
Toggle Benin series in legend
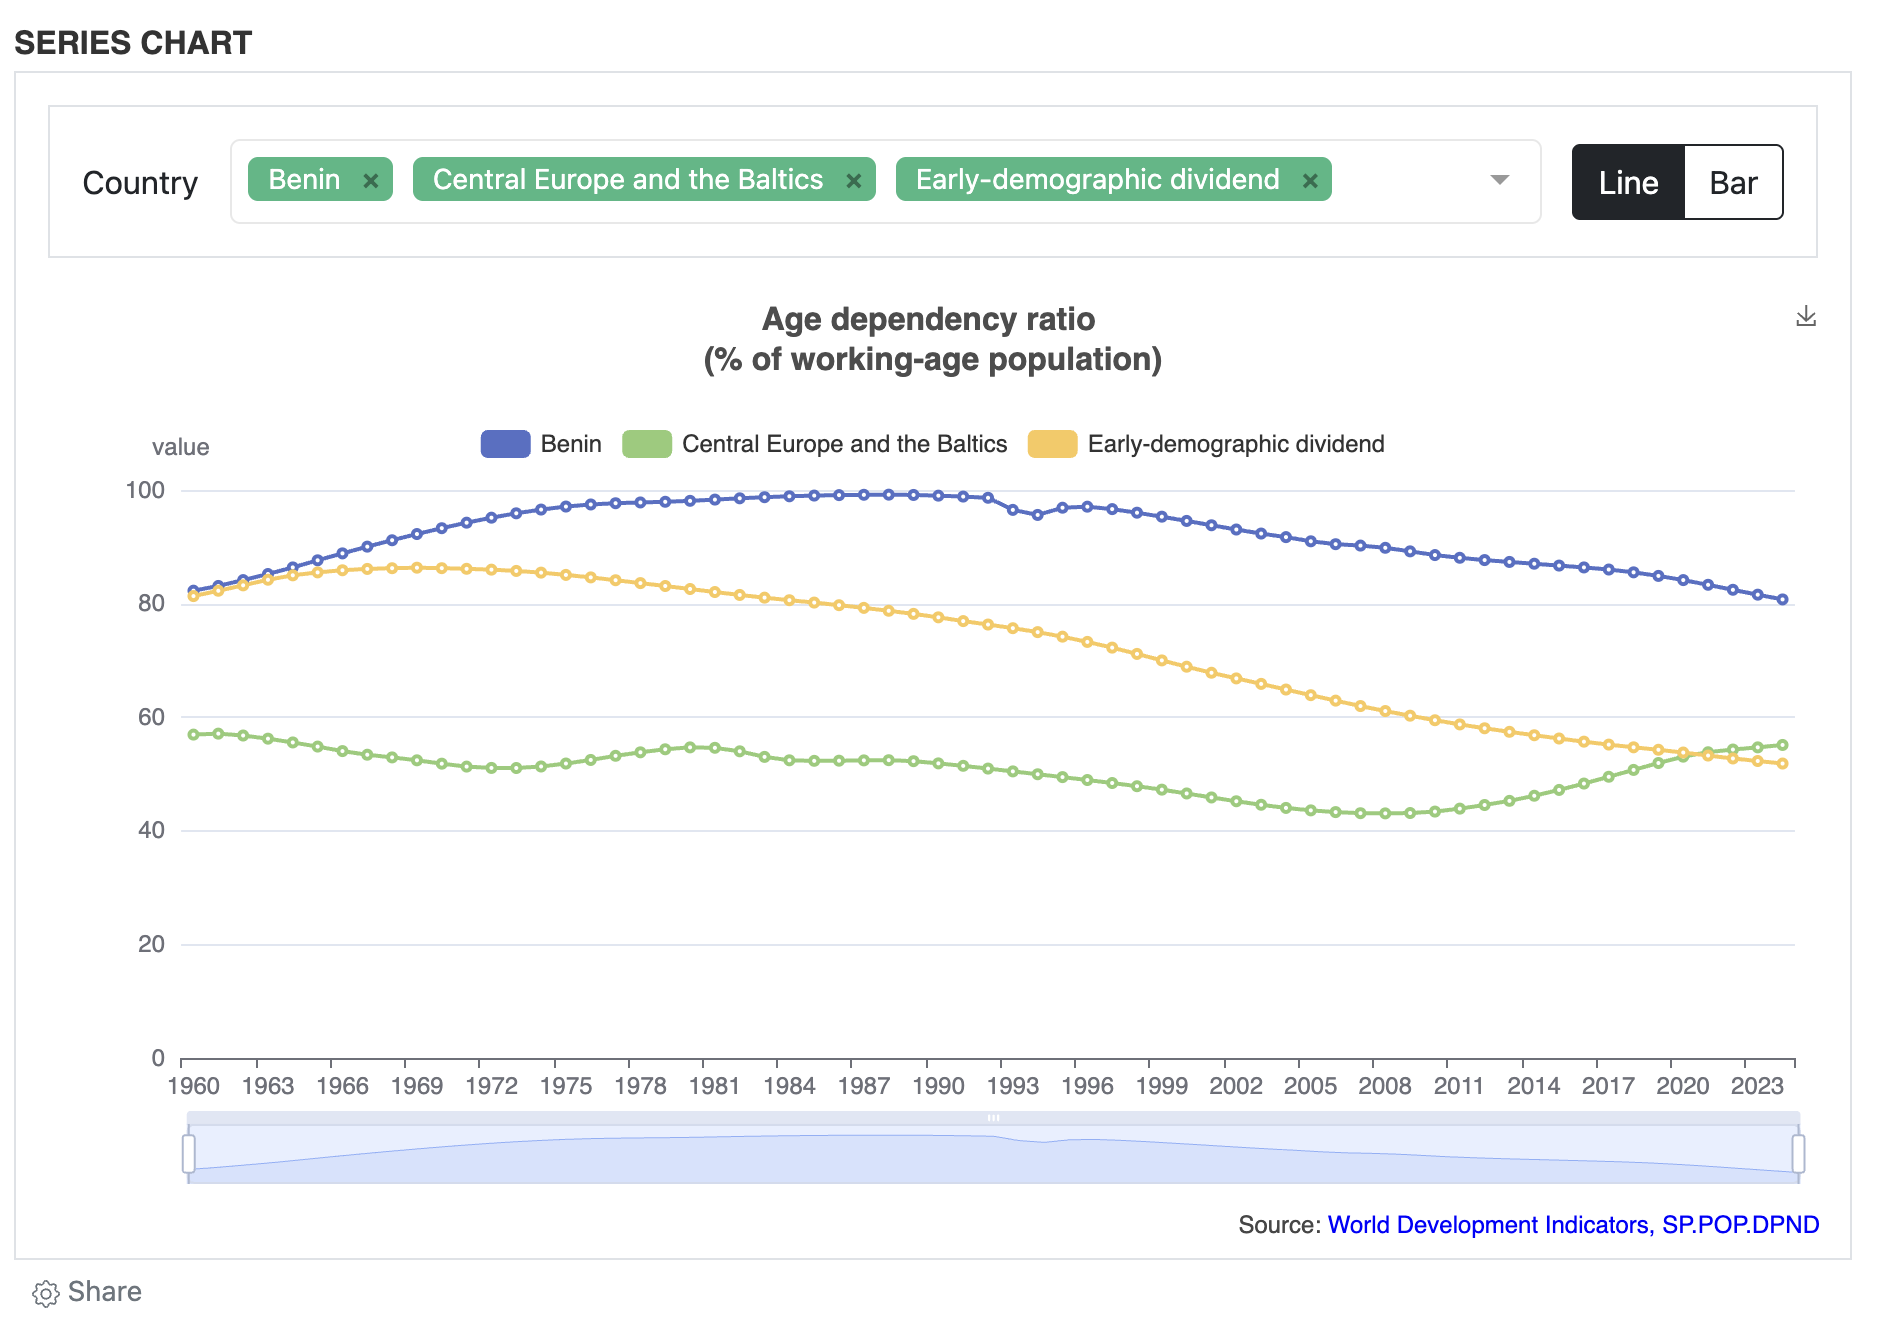[x=570, y=444]
